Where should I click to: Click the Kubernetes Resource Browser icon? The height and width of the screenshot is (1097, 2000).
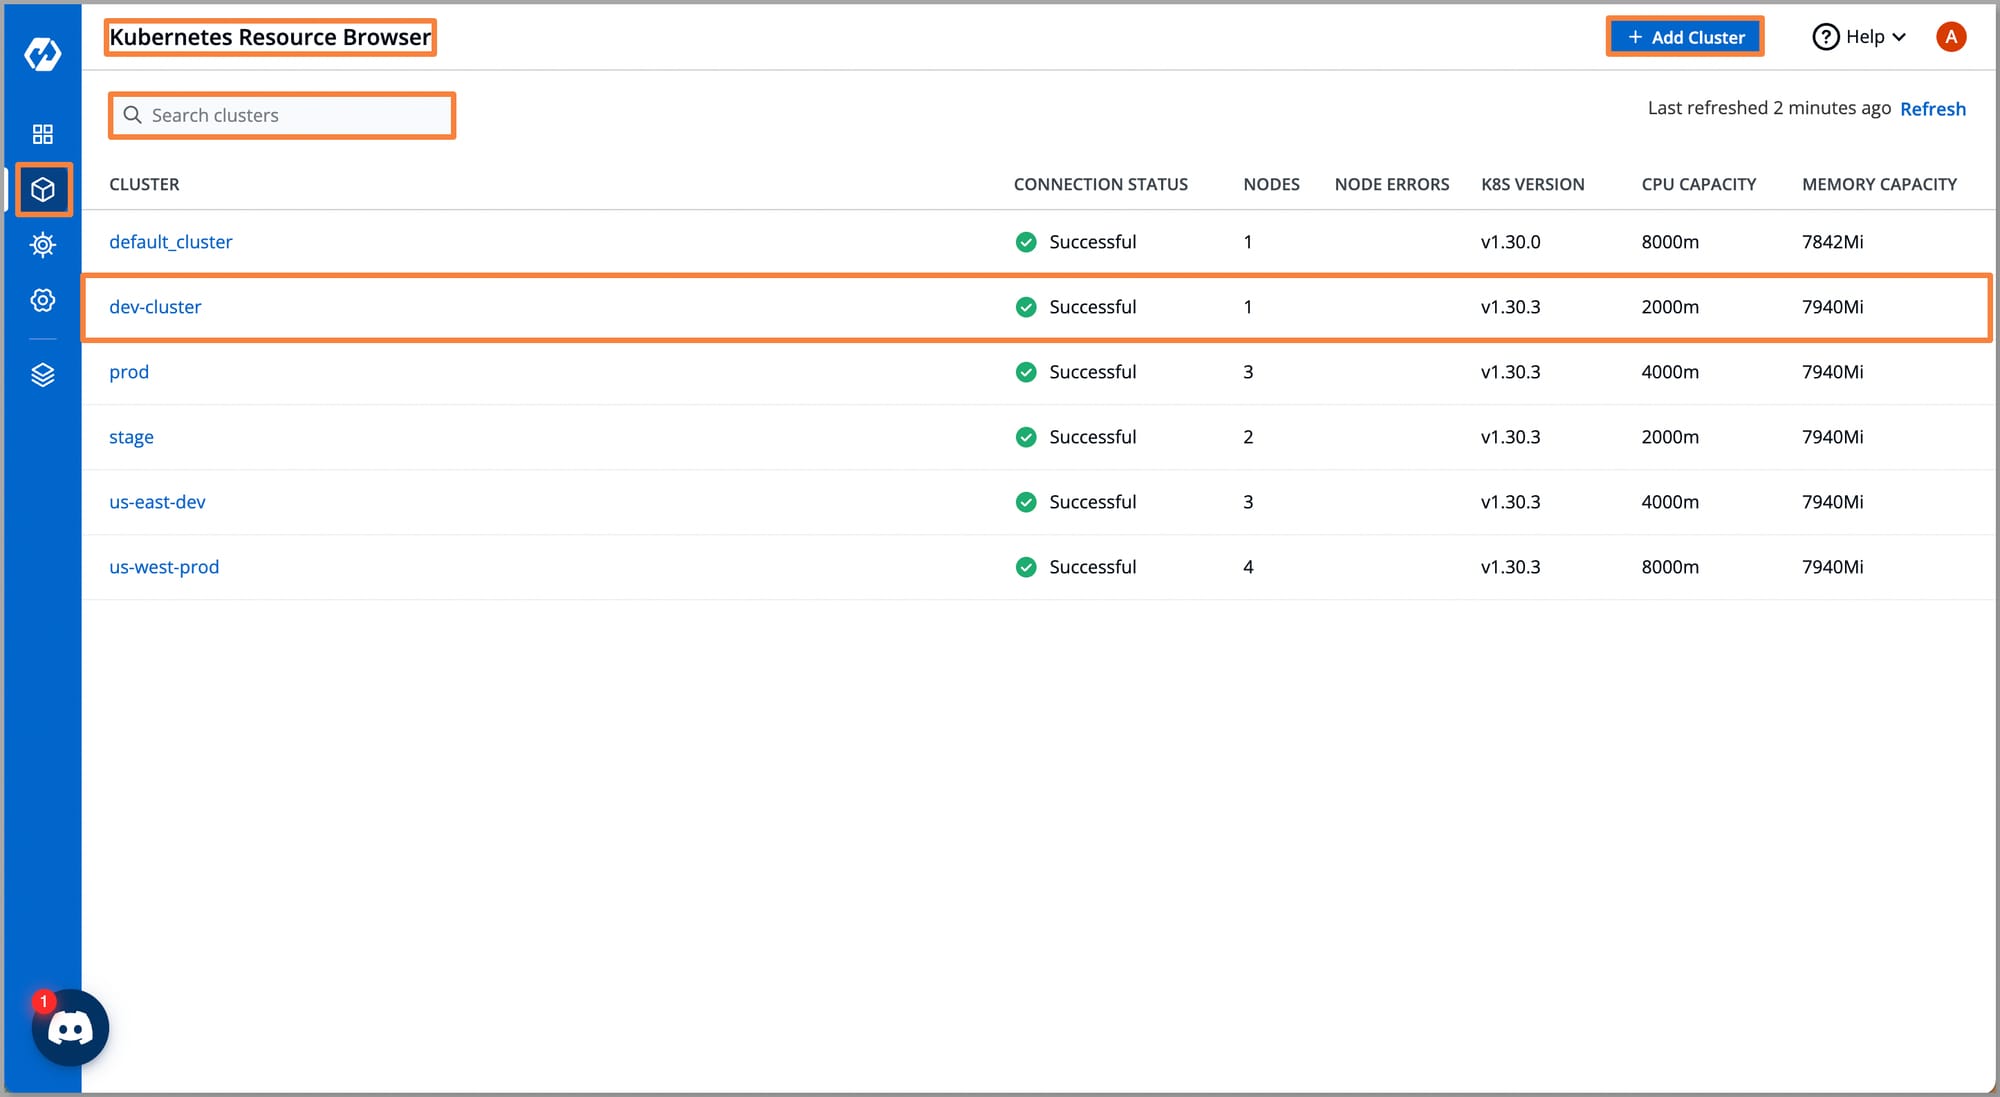[41, 188]
